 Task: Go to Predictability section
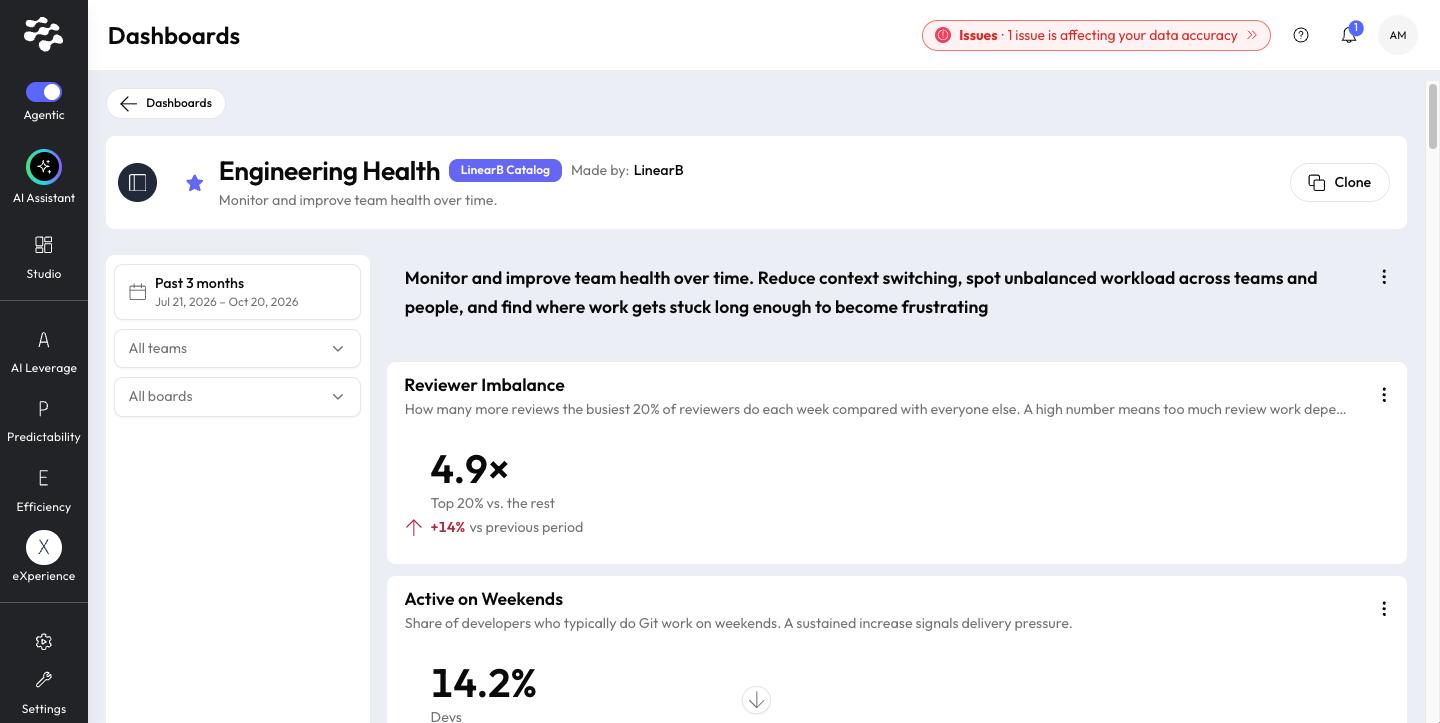(44, 421)
